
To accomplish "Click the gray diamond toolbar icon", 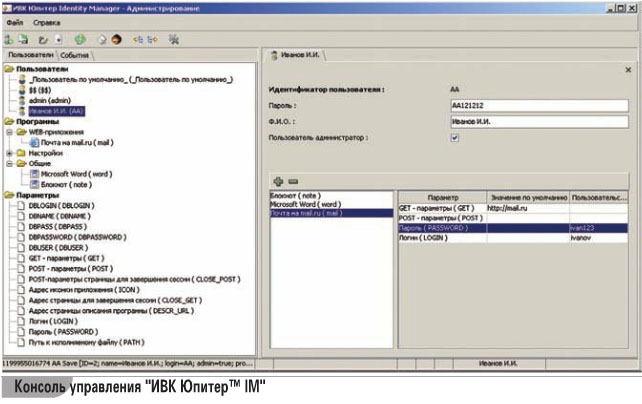I will (x=102, y=40).
